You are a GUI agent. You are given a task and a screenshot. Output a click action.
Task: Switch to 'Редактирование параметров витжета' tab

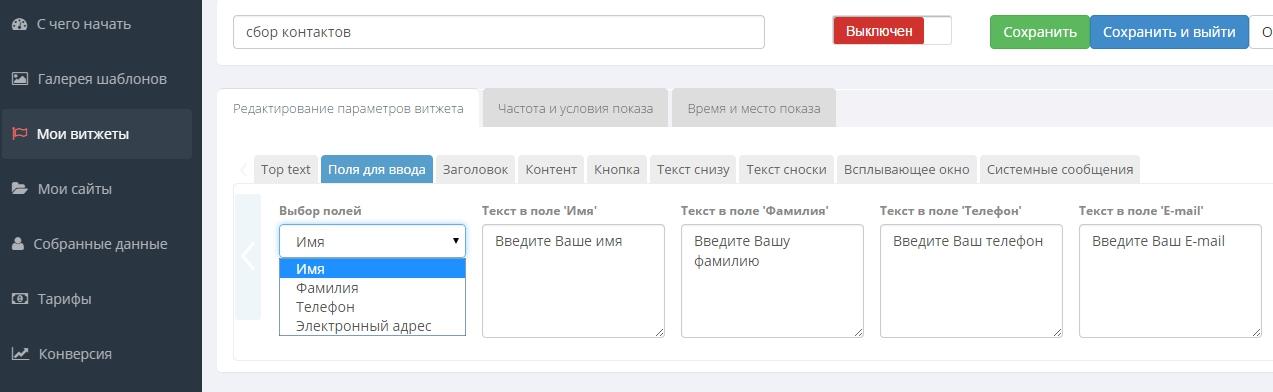348,108
